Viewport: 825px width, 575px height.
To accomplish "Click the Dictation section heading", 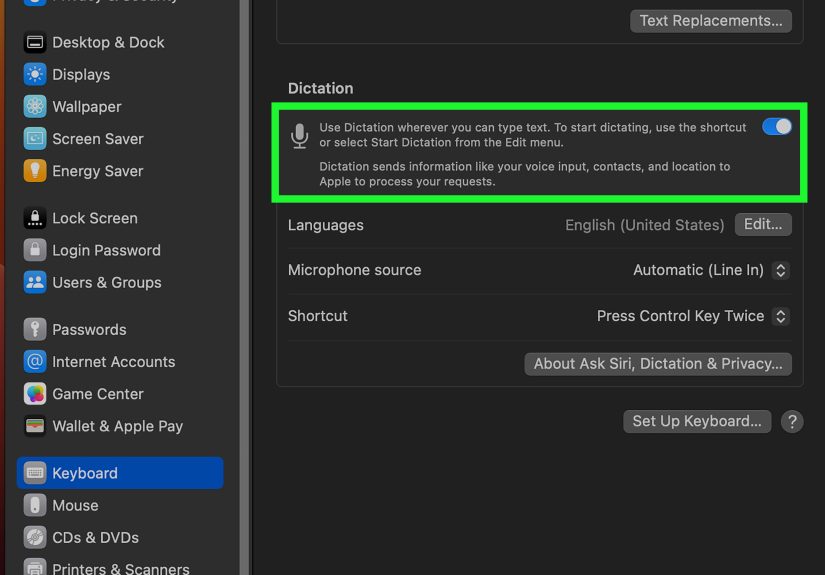I will pos(320,88).
